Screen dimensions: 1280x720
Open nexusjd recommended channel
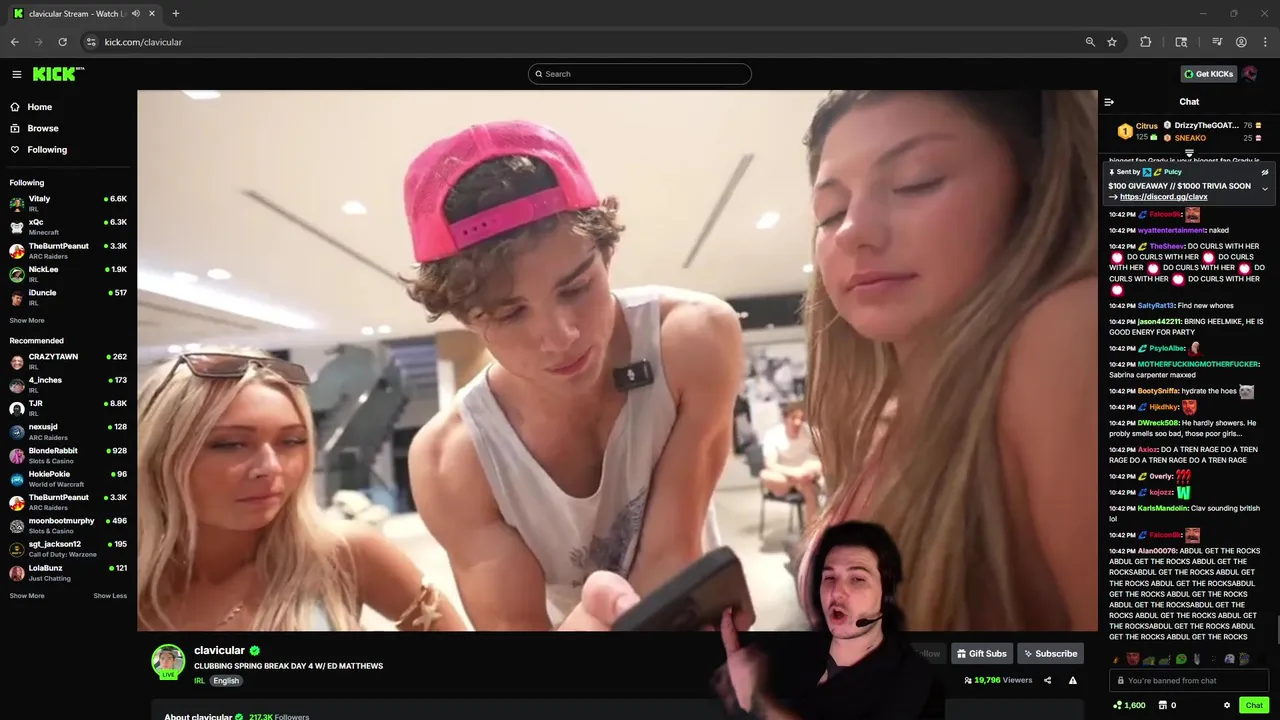tap(68, 432)
